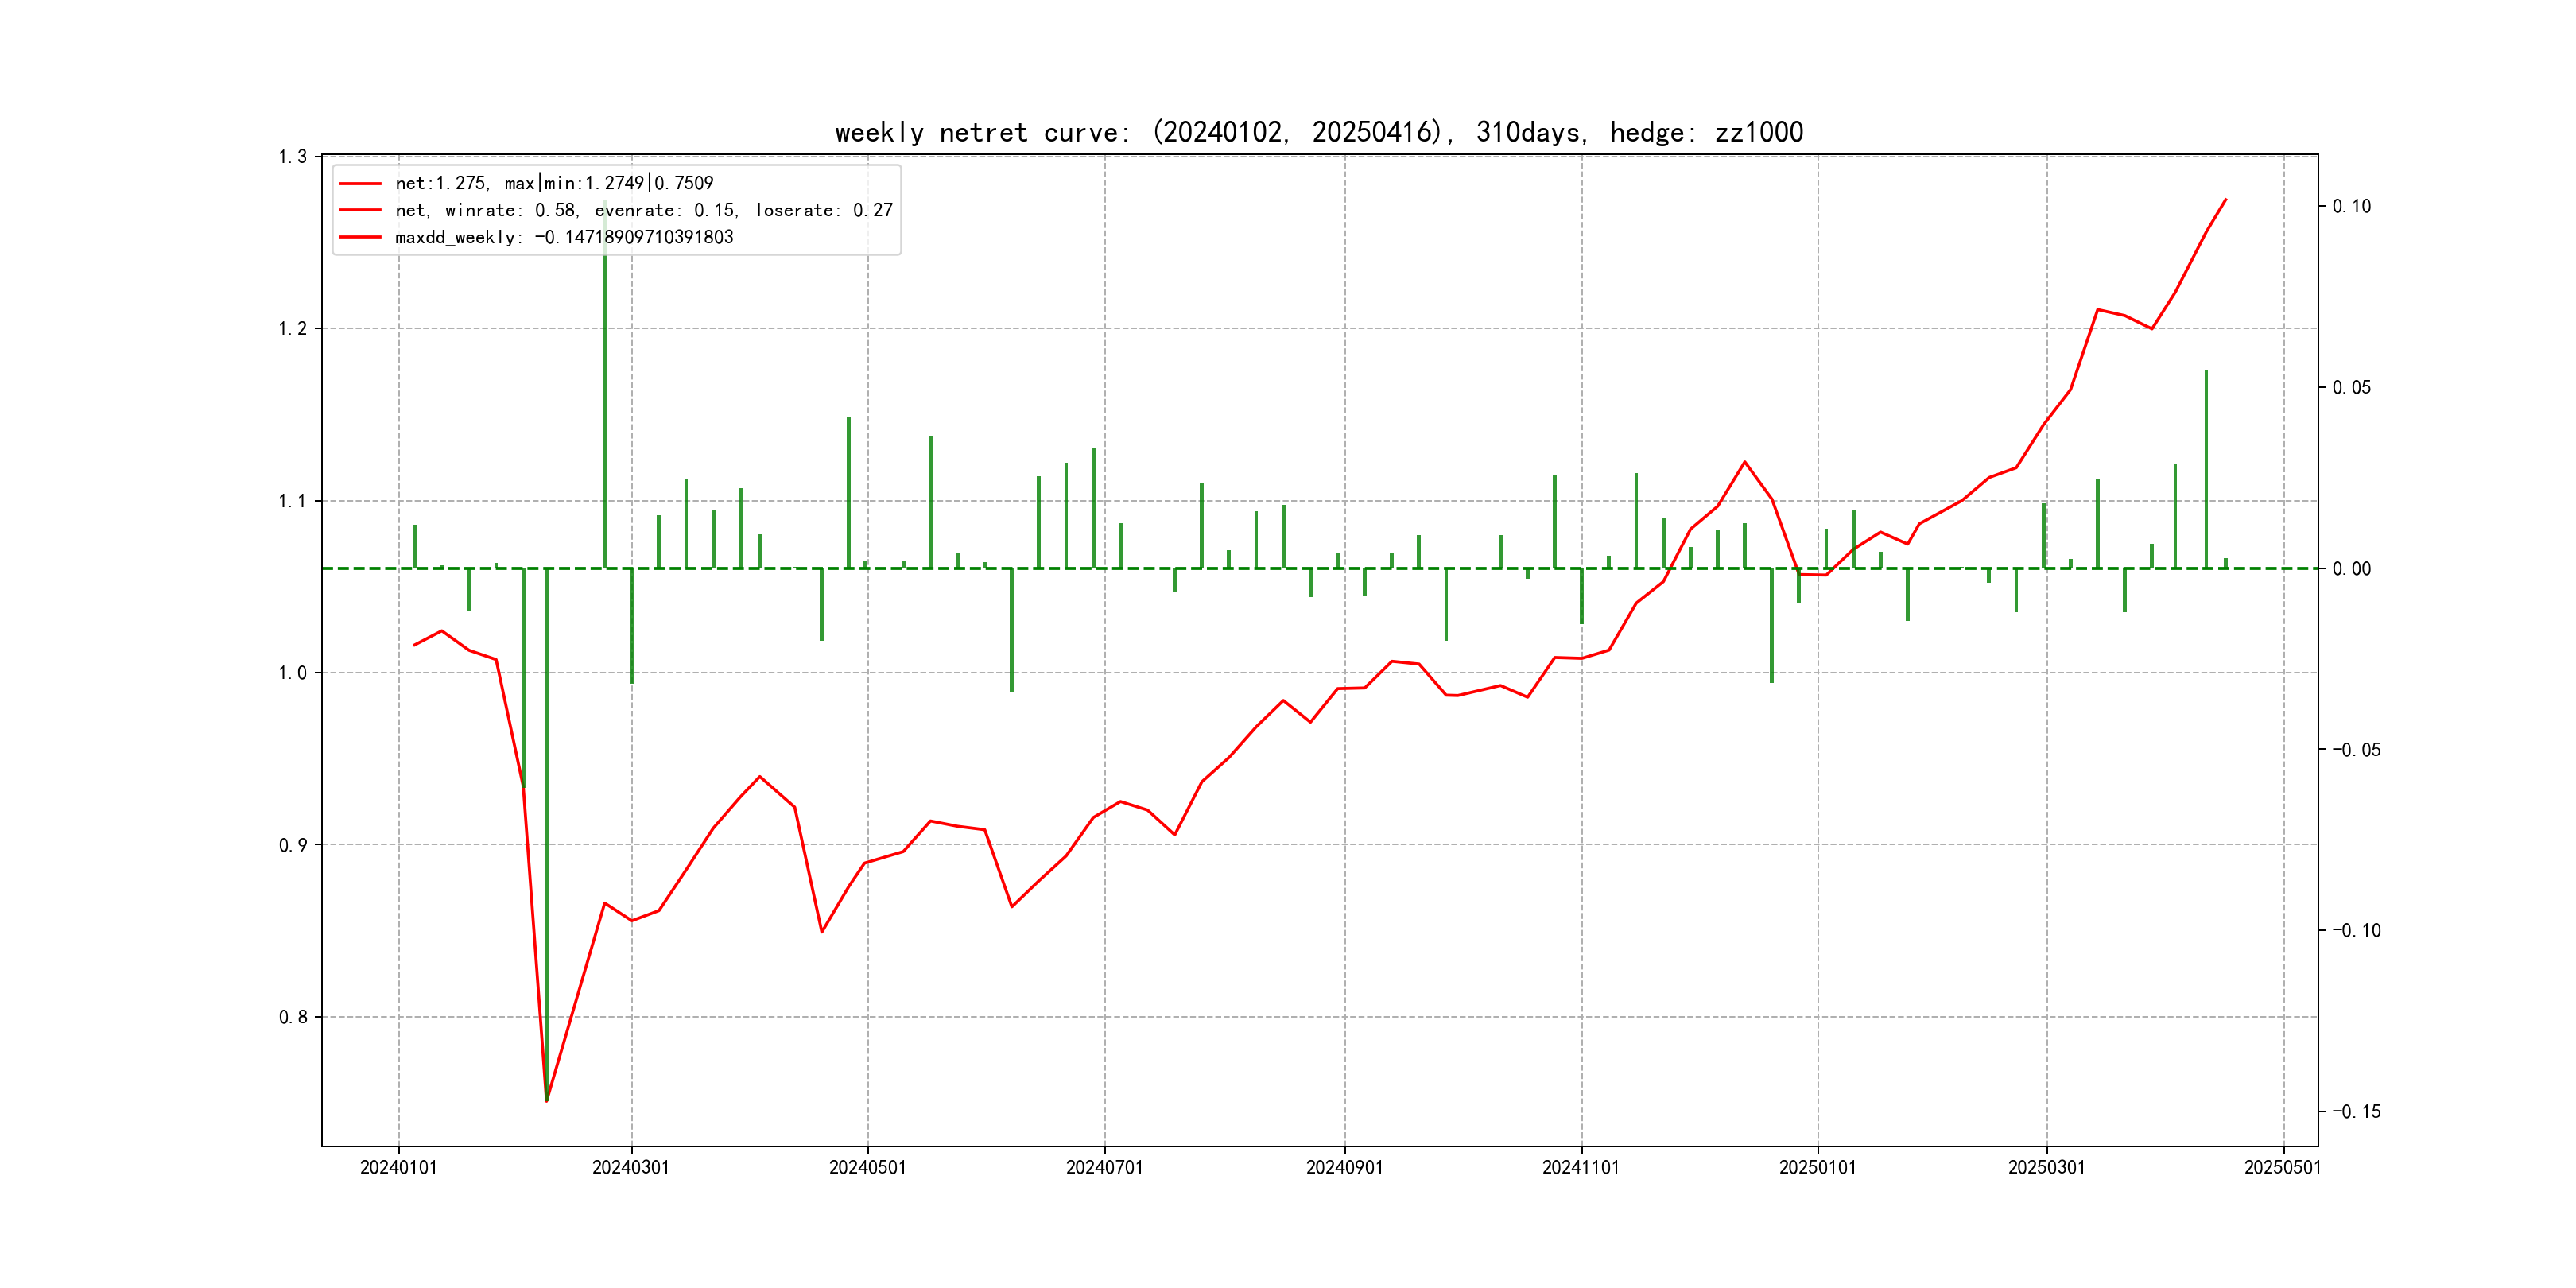Click the 20240301 x-axis date label
2576x1288 pixels.
click(631, 1167)
